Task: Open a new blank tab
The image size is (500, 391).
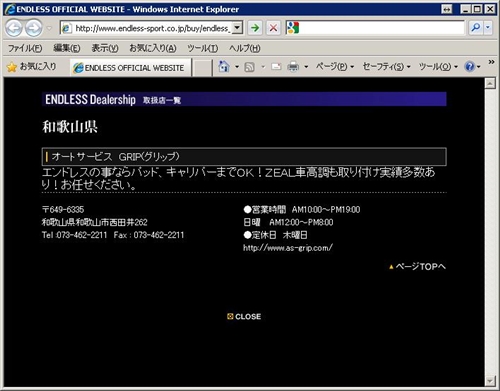Action: (202, 68)
